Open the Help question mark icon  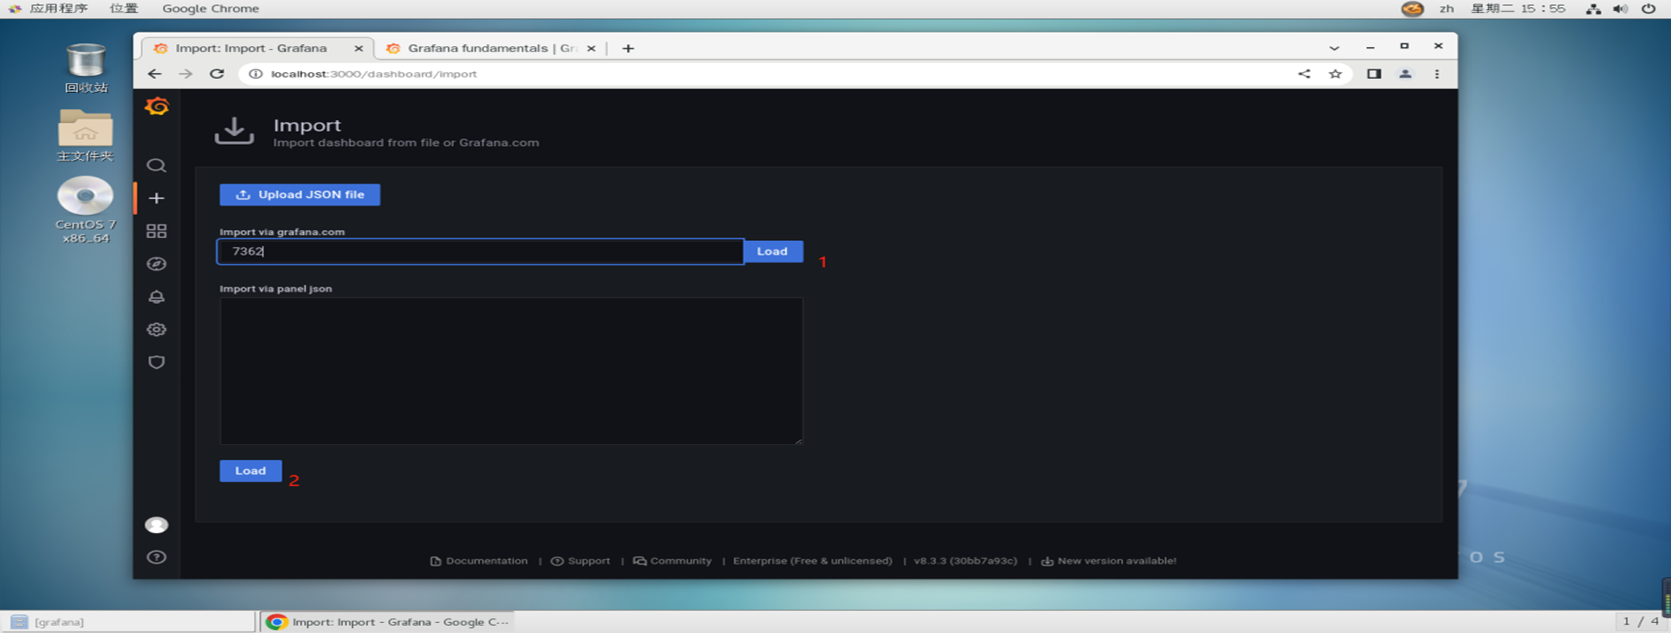point(156,557)
